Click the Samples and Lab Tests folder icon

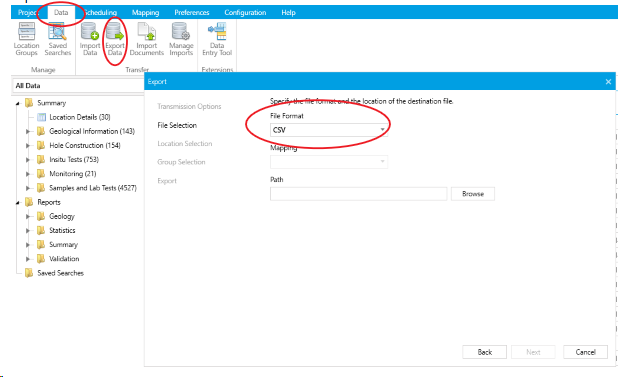pos(41,188)
